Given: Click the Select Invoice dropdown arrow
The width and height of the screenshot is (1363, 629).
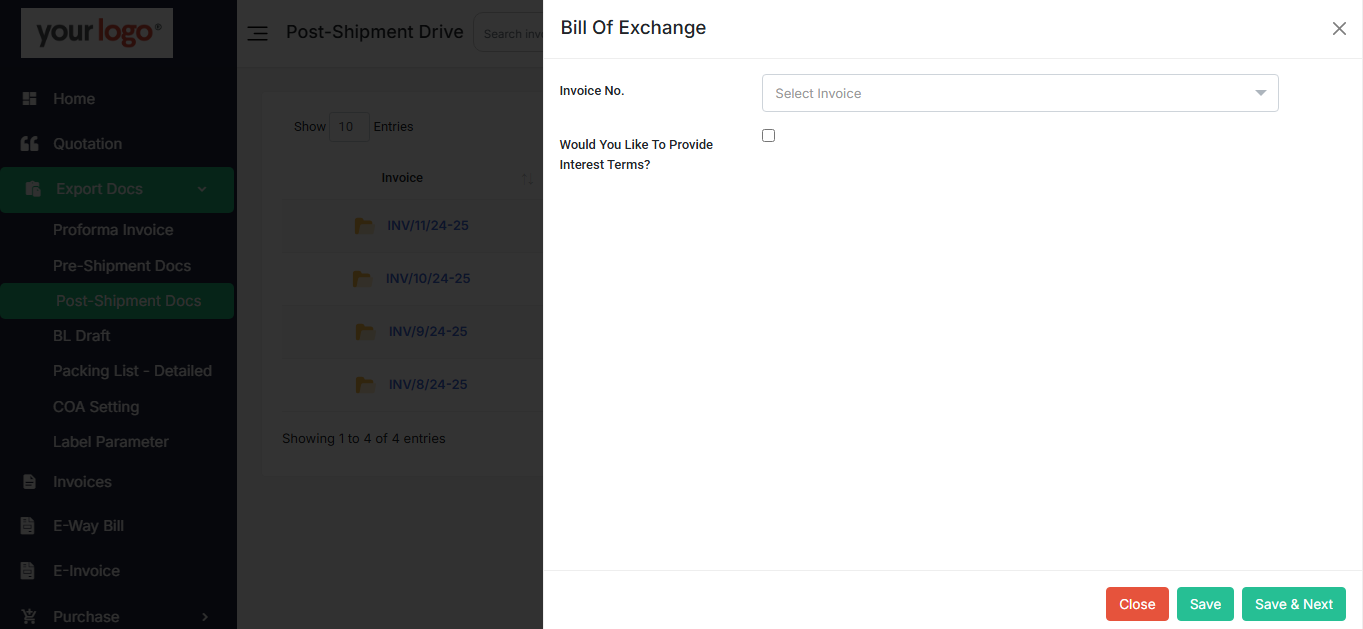Looking at the screenshot, I should 1260,93.
